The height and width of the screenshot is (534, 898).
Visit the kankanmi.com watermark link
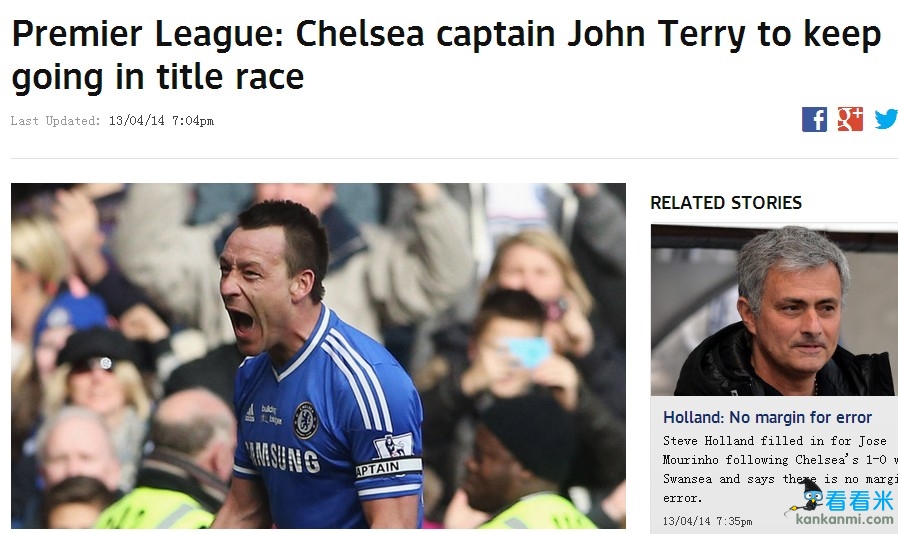click(844, 519)
